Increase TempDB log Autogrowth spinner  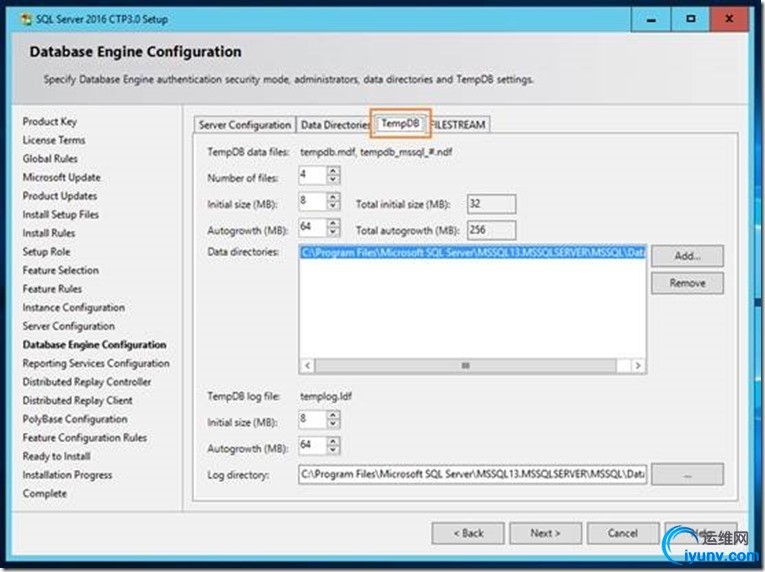click(333, 441)
